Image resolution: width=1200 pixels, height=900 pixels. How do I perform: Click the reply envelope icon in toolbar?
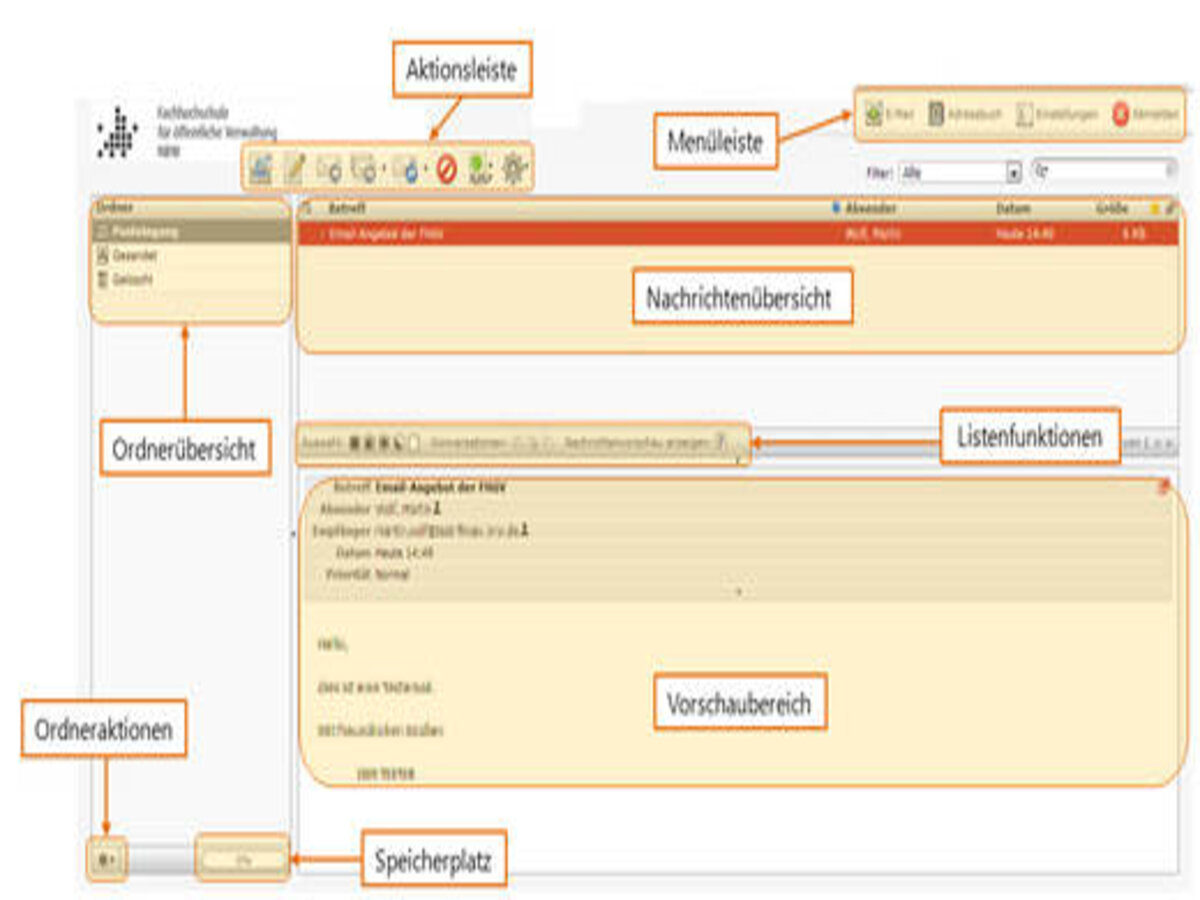pos(330,170)
